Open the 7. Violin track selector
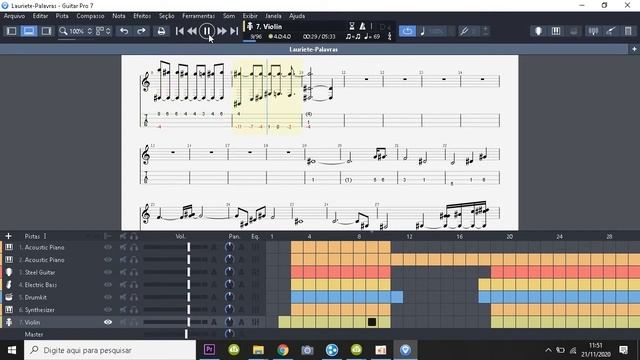Image resolution: width=640 pixels, height=360 pixels. pos(269,27)
